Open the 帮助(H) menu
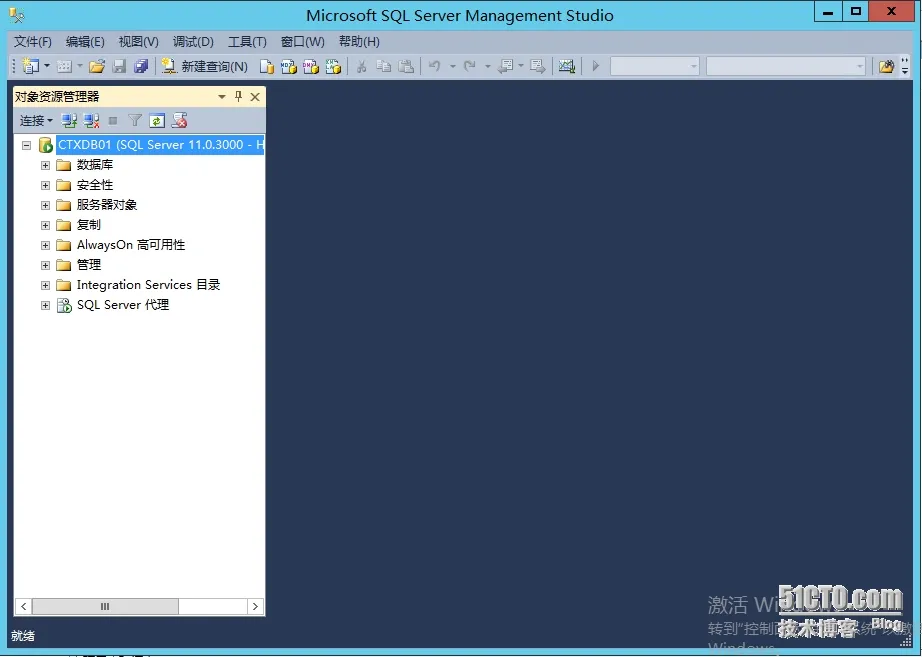 point(359,42)
